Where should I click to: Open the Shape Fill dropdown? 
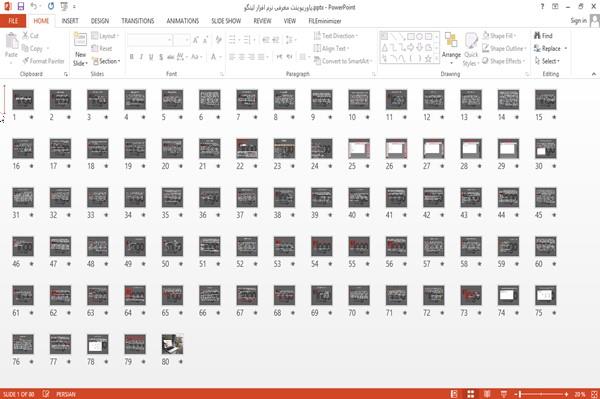[x=499, y=36]
